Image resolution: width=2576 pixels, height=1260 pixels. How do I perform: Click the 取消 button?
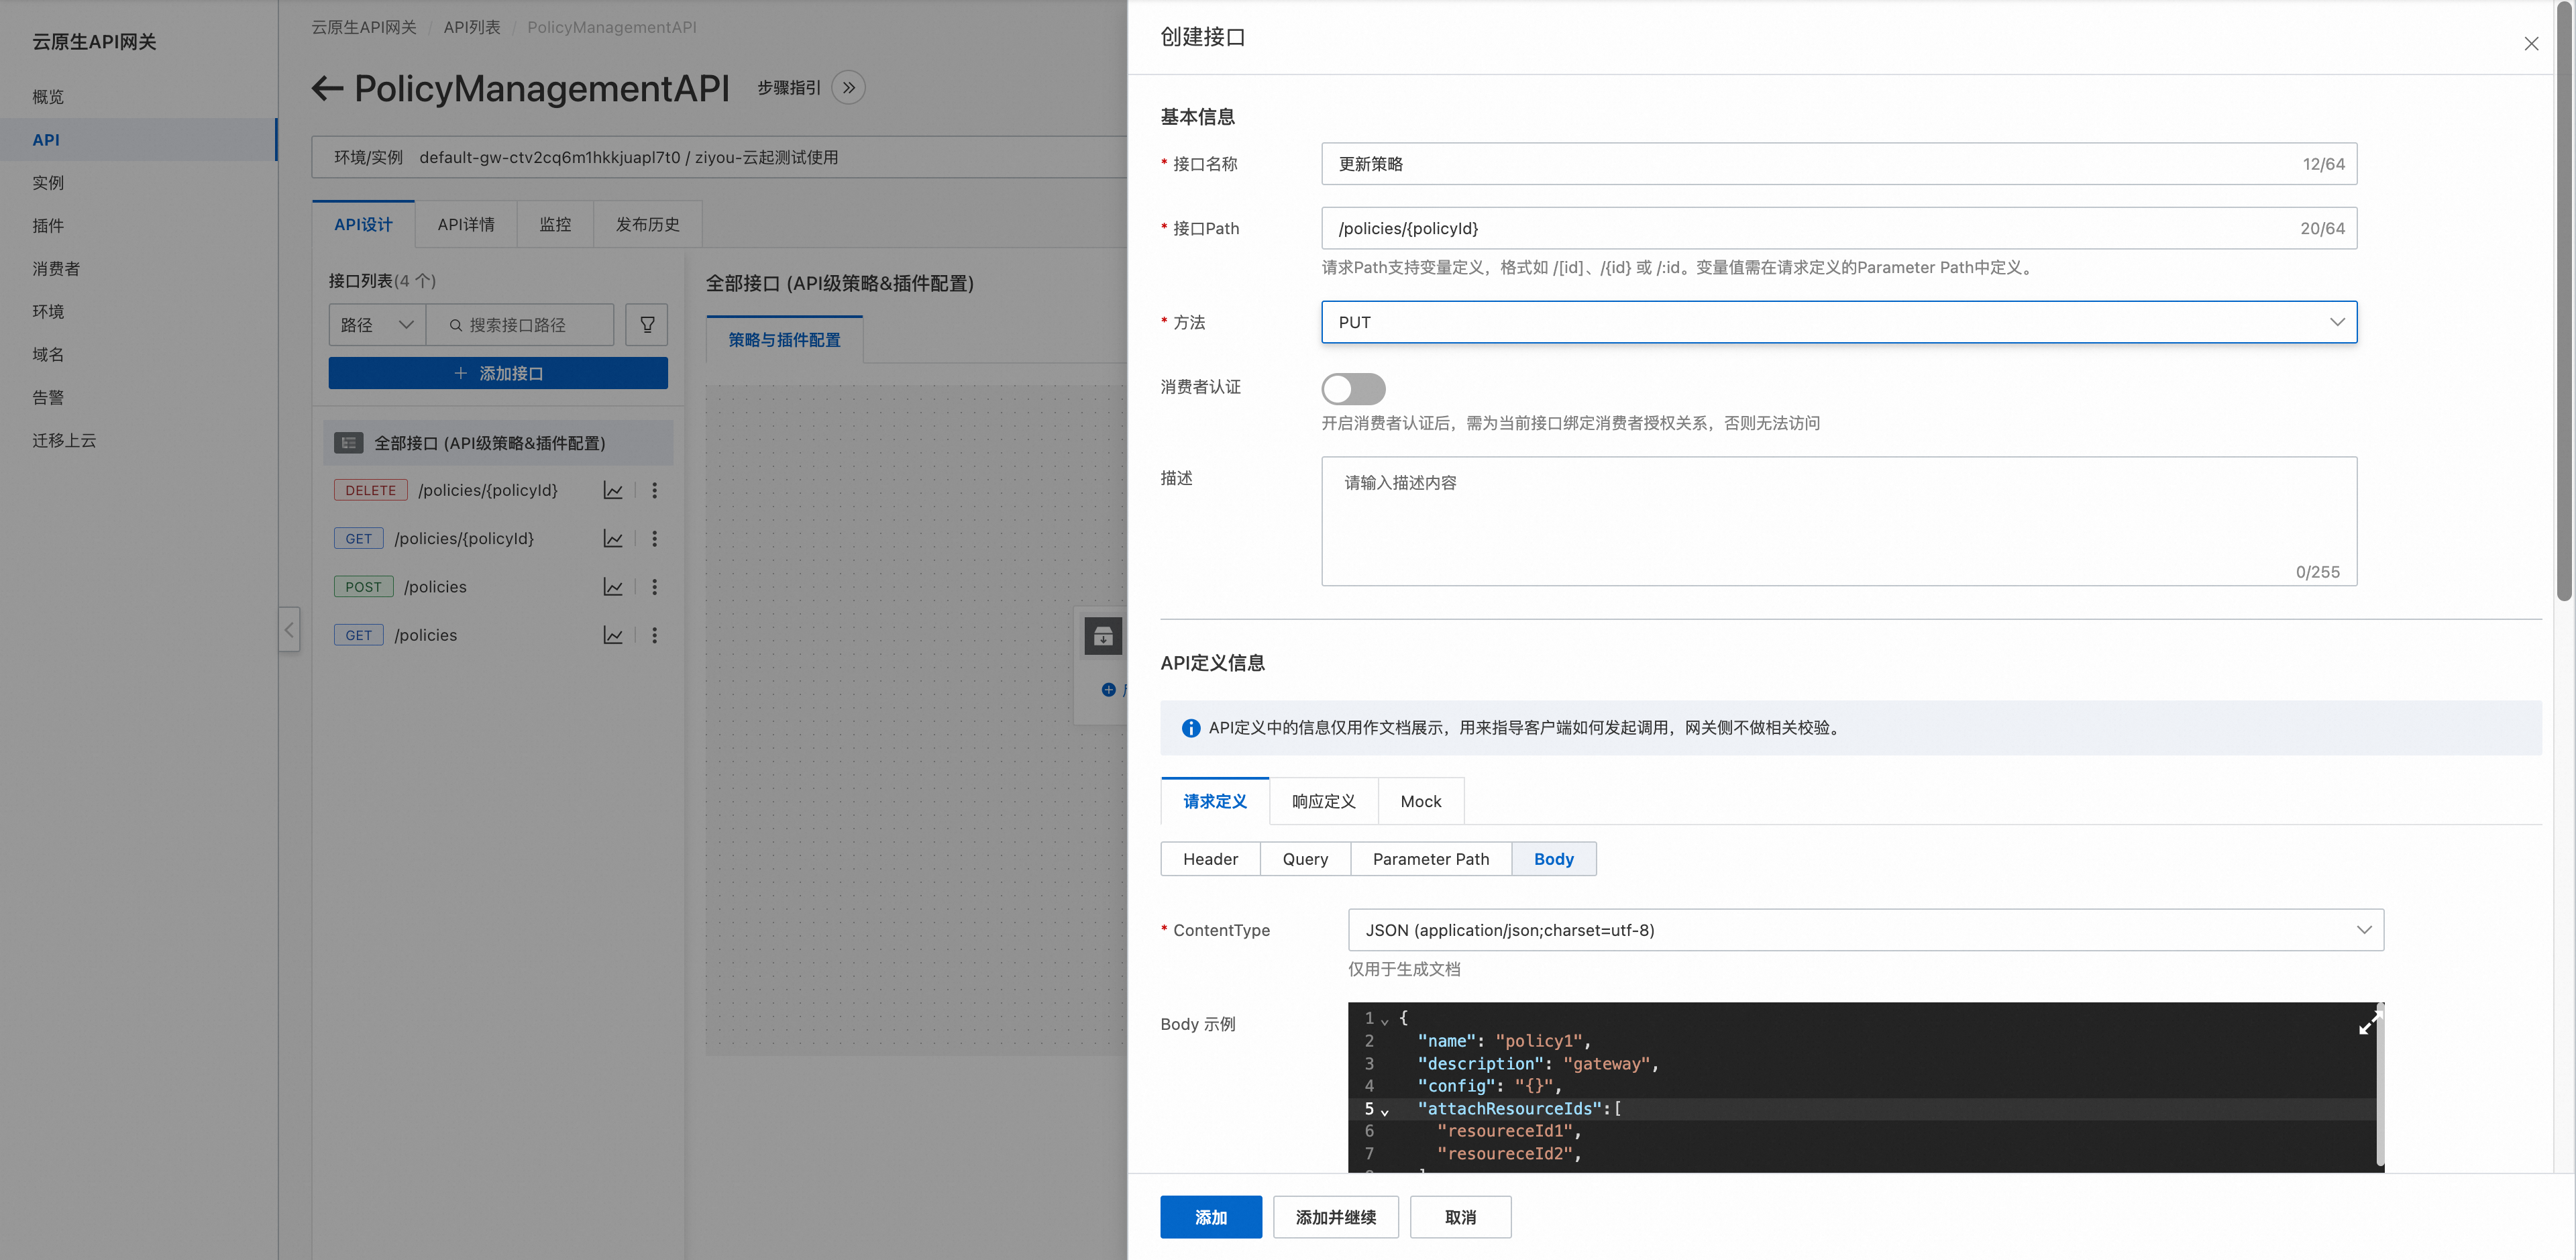(x=1460, y=1217)
